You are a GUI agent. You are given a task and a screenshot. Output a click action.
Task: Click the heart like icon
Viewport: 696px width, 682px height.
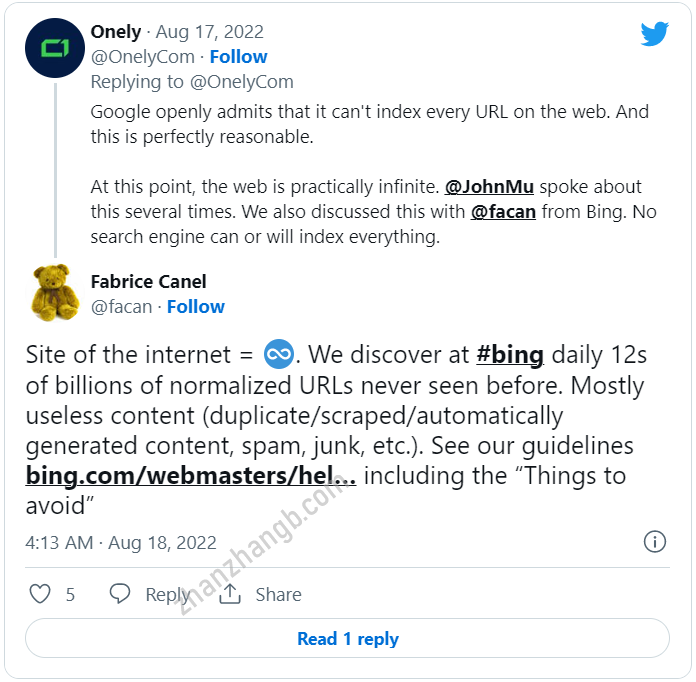pyautogui.click(x=40, y=594)
